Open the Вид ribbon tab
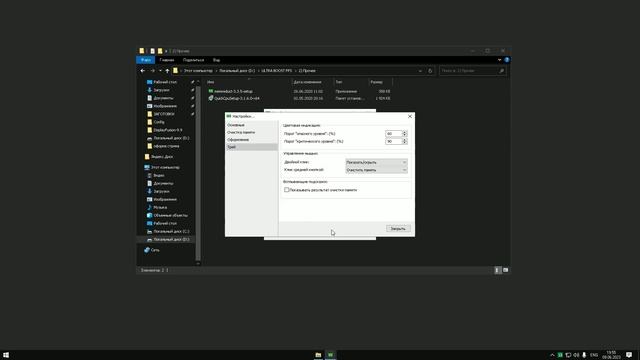 tap(216, 60)
